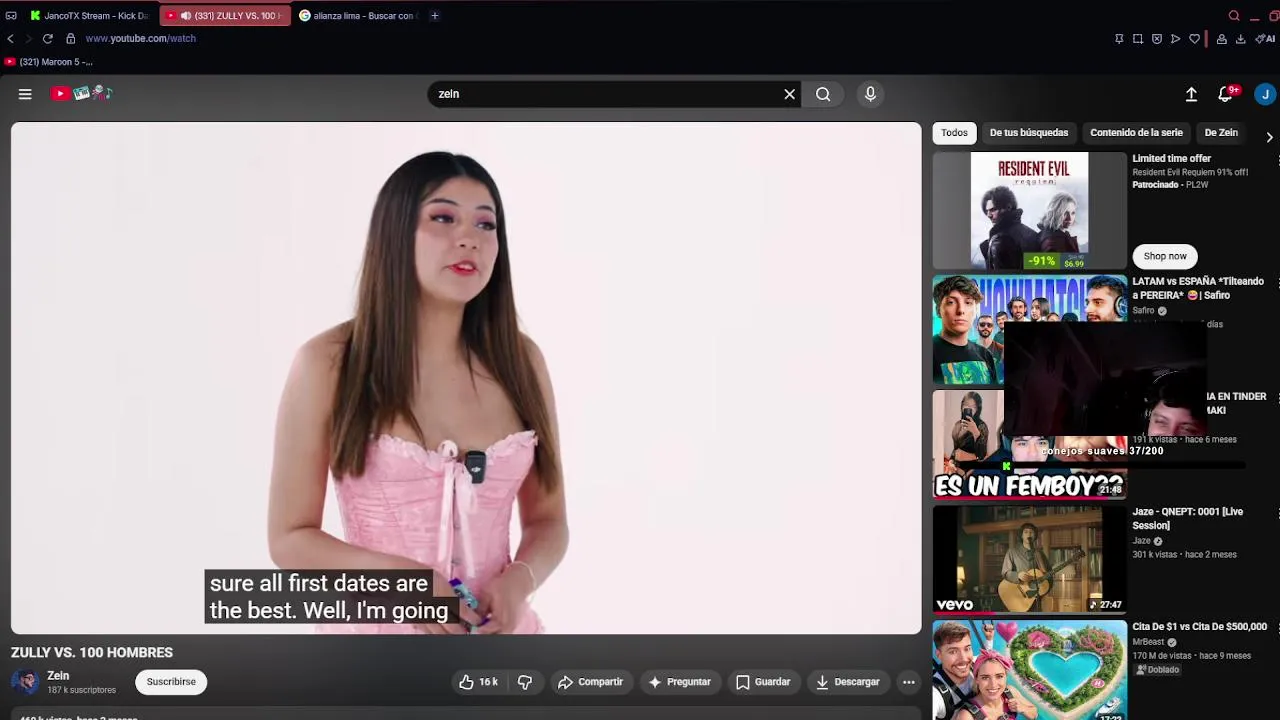
Task: Click '187 k suscriptores' text
Action: [81, 690]
